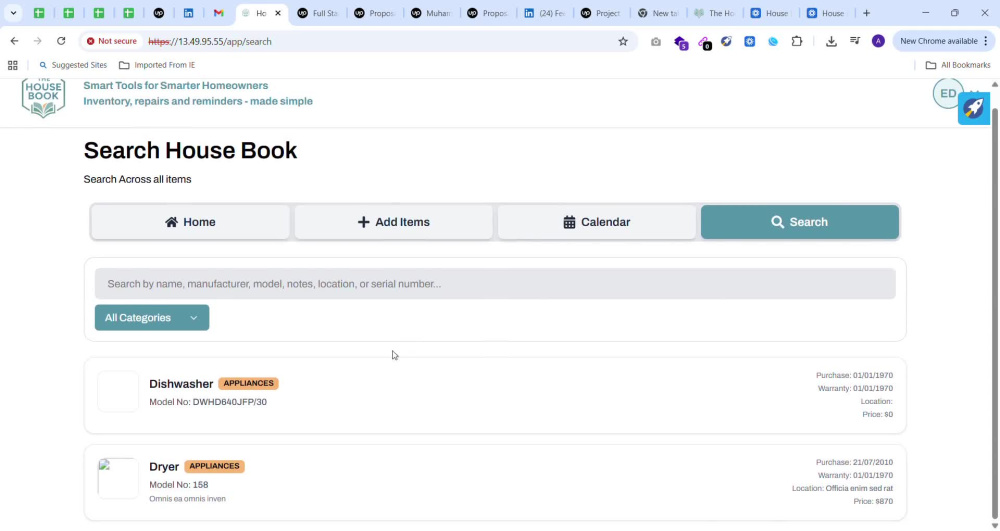Select the Search navigation tab

(x=800, y=222)
